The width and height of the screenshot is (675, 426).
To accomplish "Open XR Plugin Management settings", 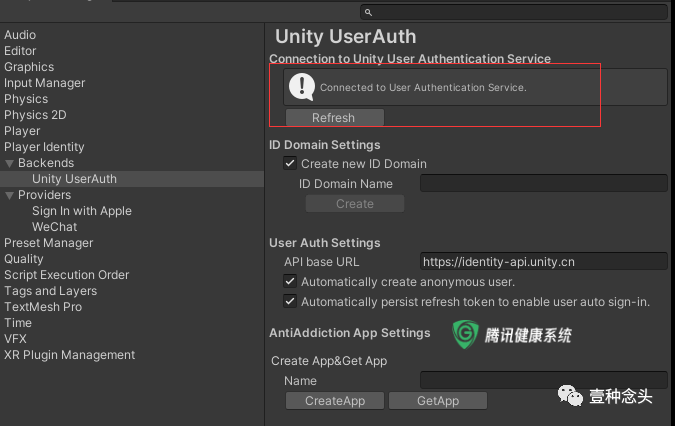I will click(70, 355).
